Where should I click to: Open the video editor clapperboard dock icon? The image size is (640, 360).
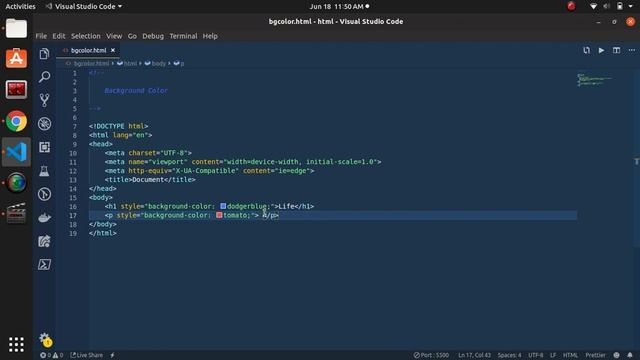(16, 213)
